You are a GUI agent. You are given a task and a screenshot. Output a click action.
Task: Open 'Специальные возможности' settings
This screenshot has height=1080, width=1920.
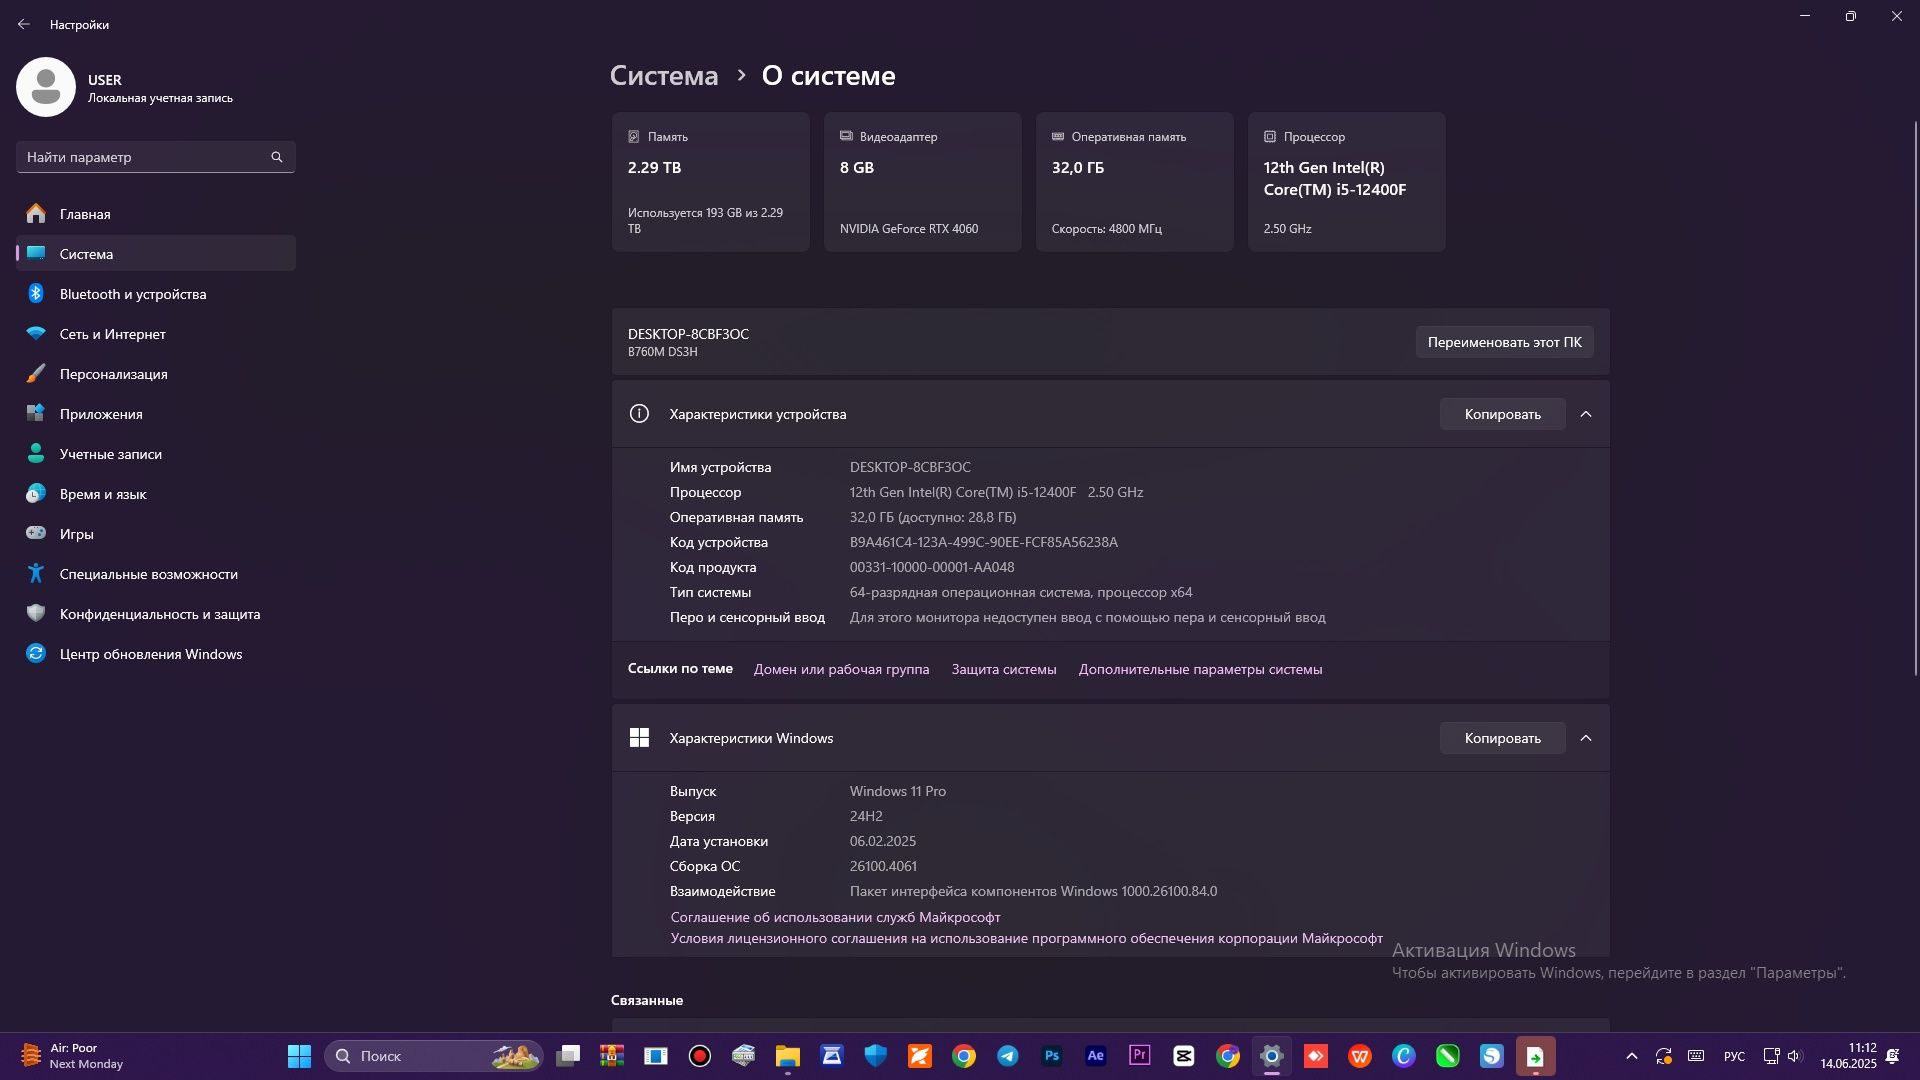[156, 574]
